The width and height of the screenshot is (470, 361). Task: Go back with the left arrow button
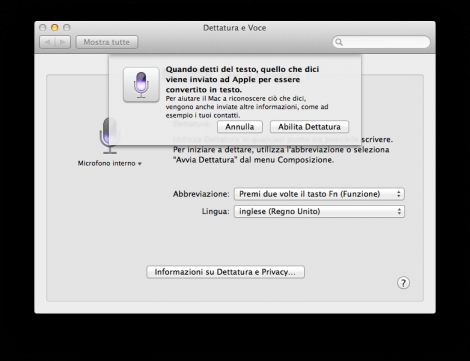coord(48,42)
